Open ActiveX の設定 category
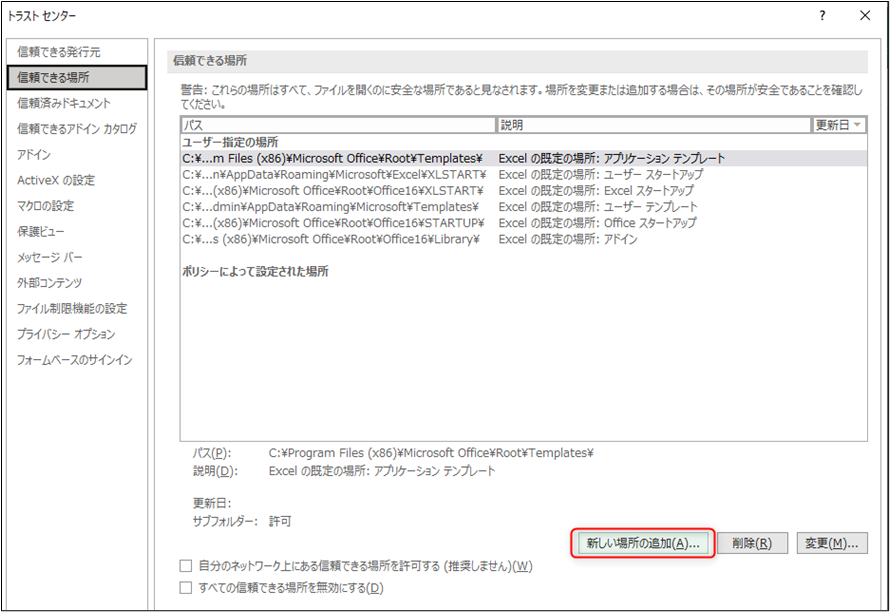 (56, 180)
